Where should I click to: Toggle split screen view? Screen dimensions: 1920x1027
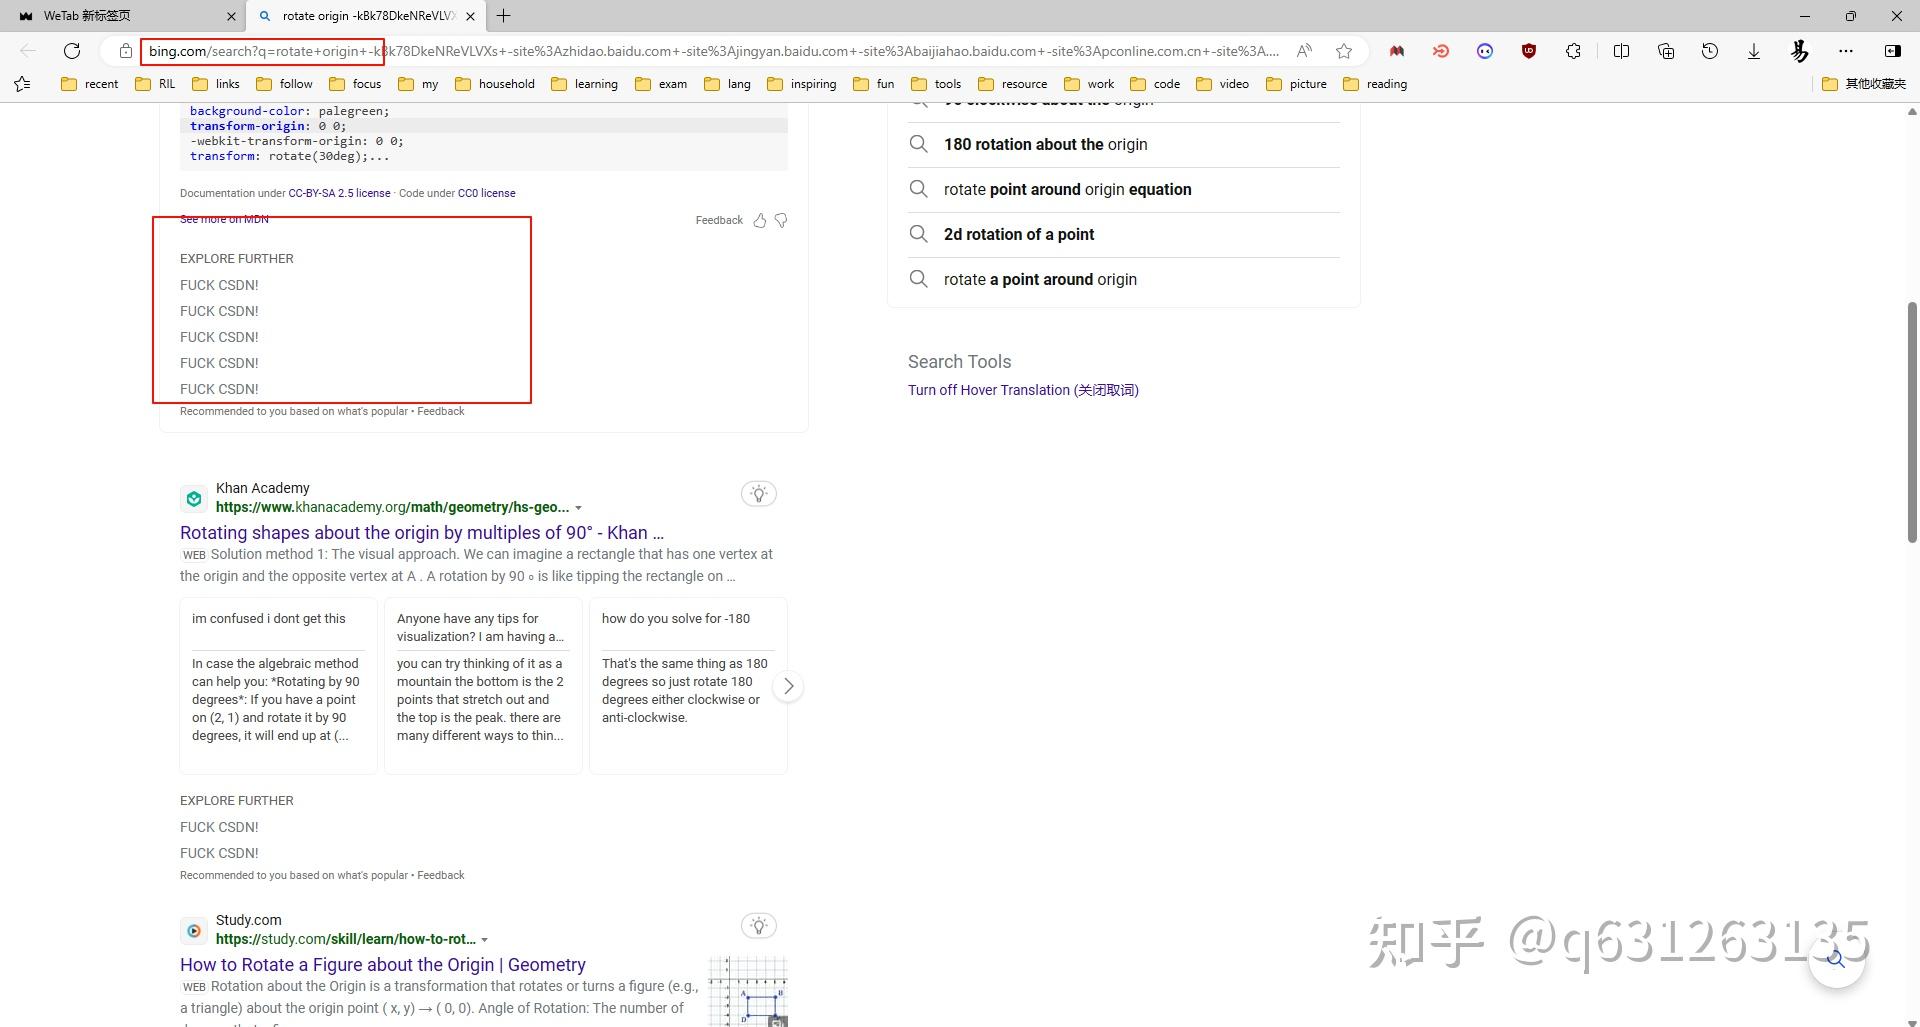point(1622,51)
